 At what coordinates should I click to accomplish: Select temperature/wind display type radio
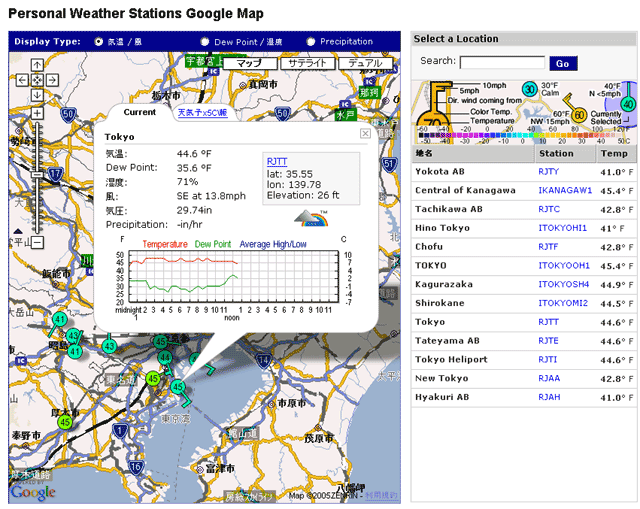tap(98, 42)
